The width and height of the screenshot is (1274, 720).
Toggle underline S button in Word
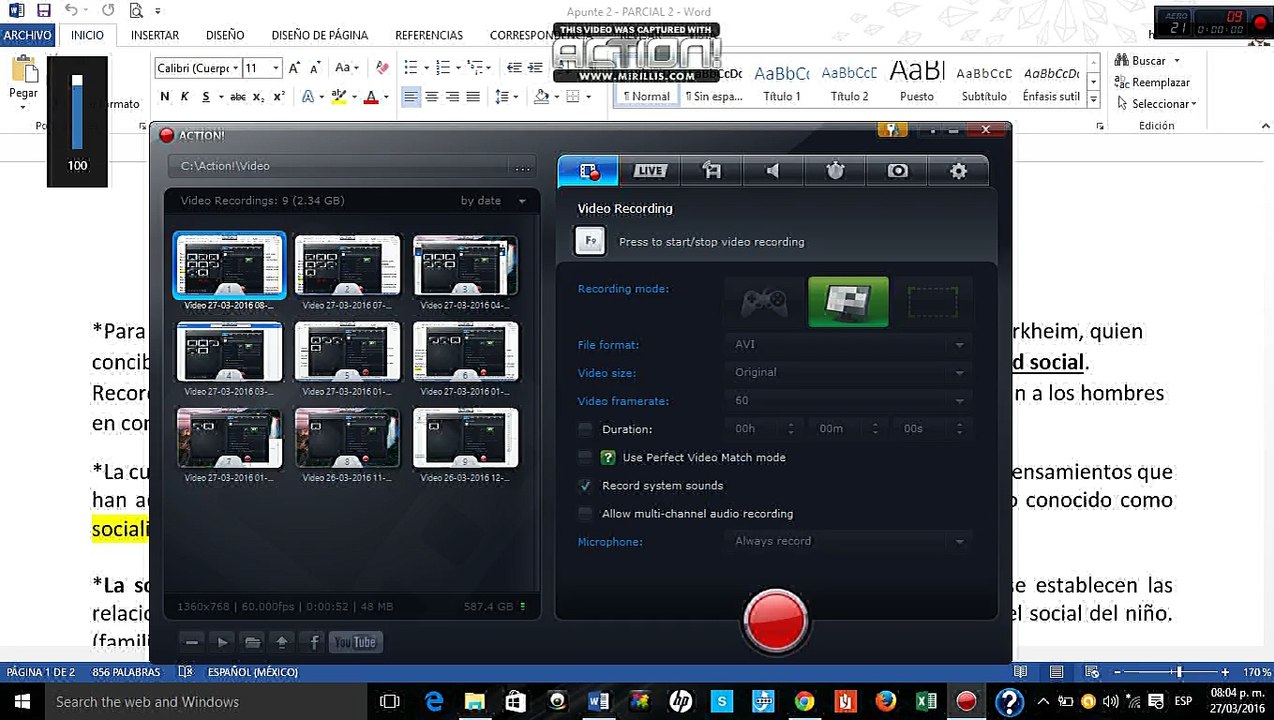coord(206,97)
